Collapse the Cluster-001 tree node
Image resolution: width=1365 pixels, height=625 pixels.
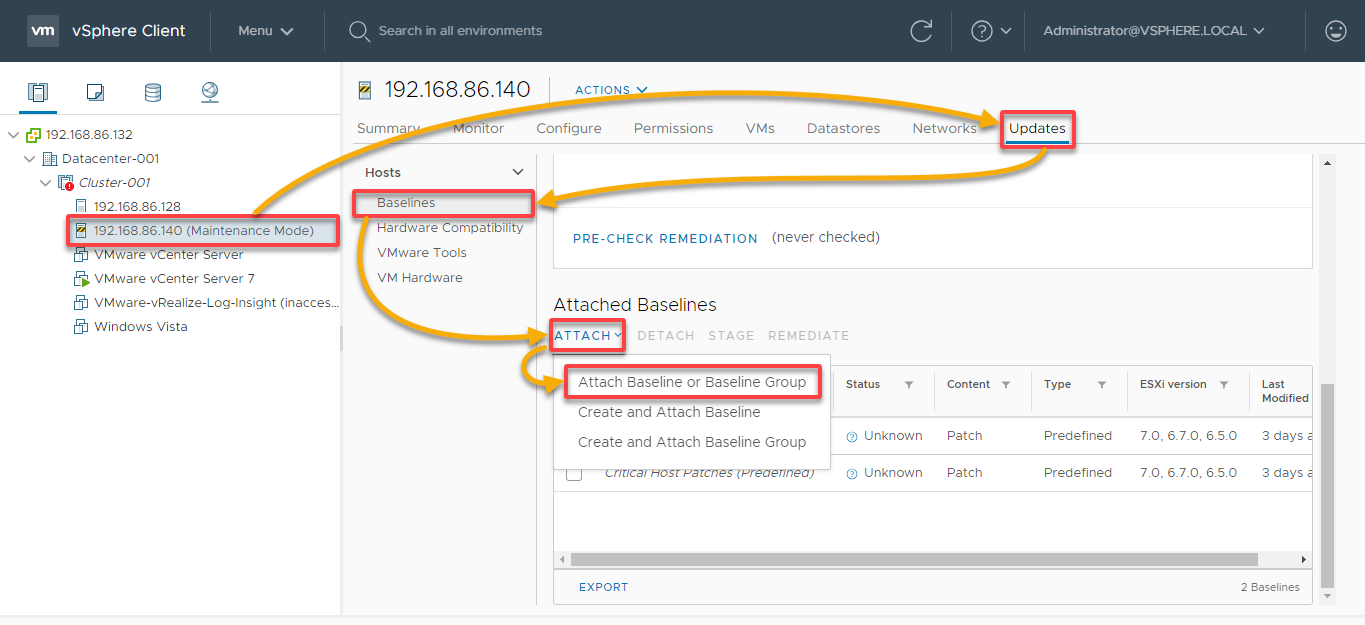click(x=45, y=183)
